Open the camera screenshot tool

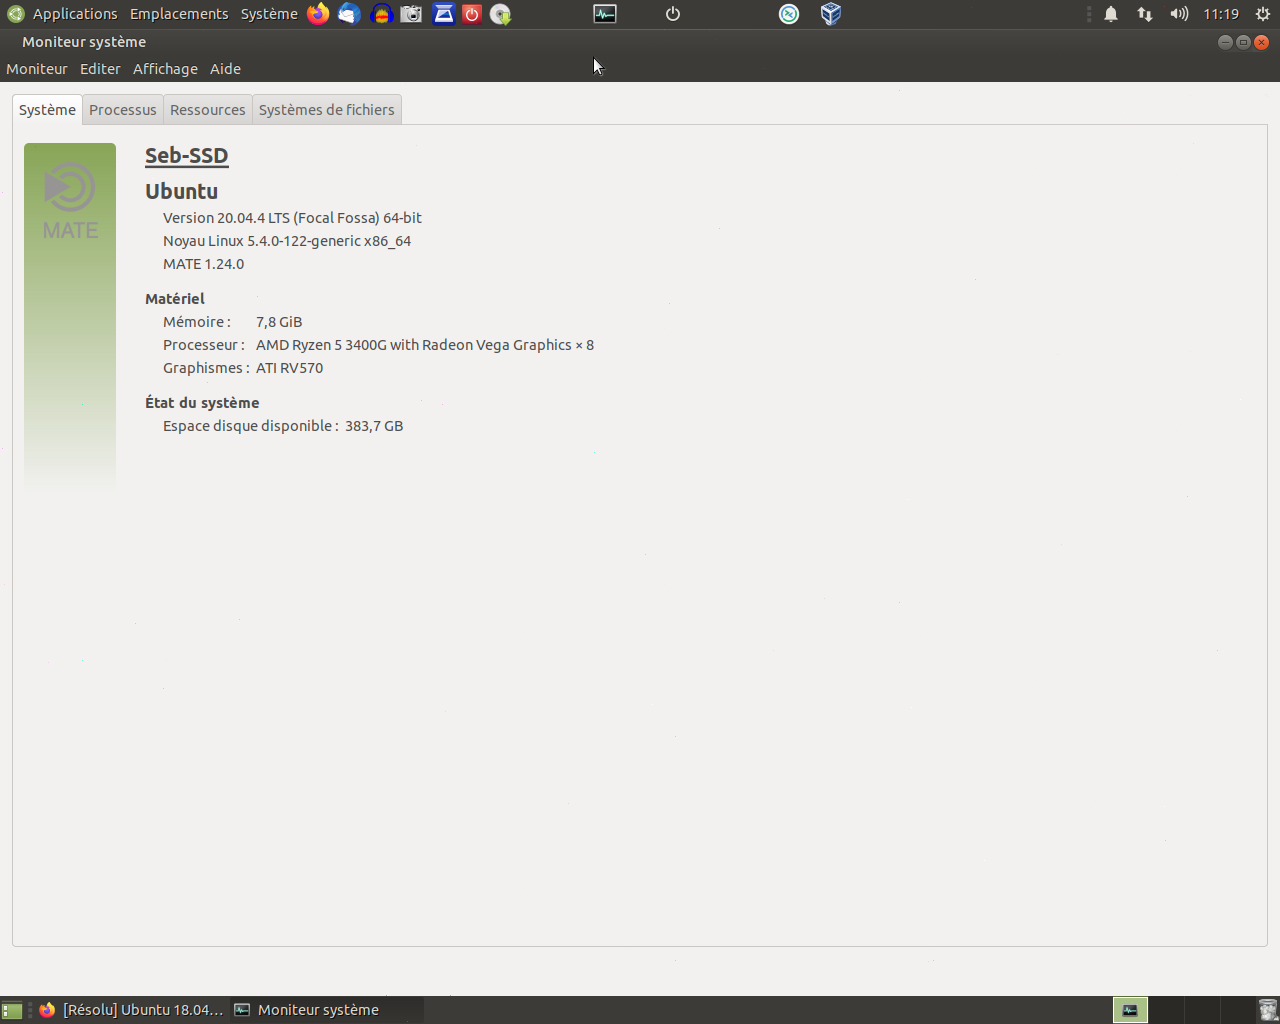(411, 14)
